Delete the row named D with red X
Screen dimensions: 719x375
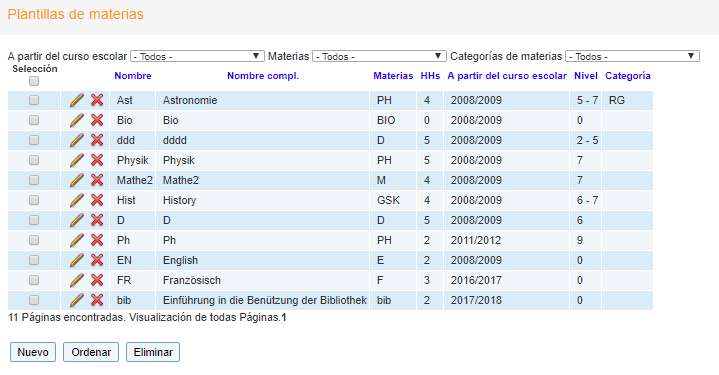[x=97, y=220]
